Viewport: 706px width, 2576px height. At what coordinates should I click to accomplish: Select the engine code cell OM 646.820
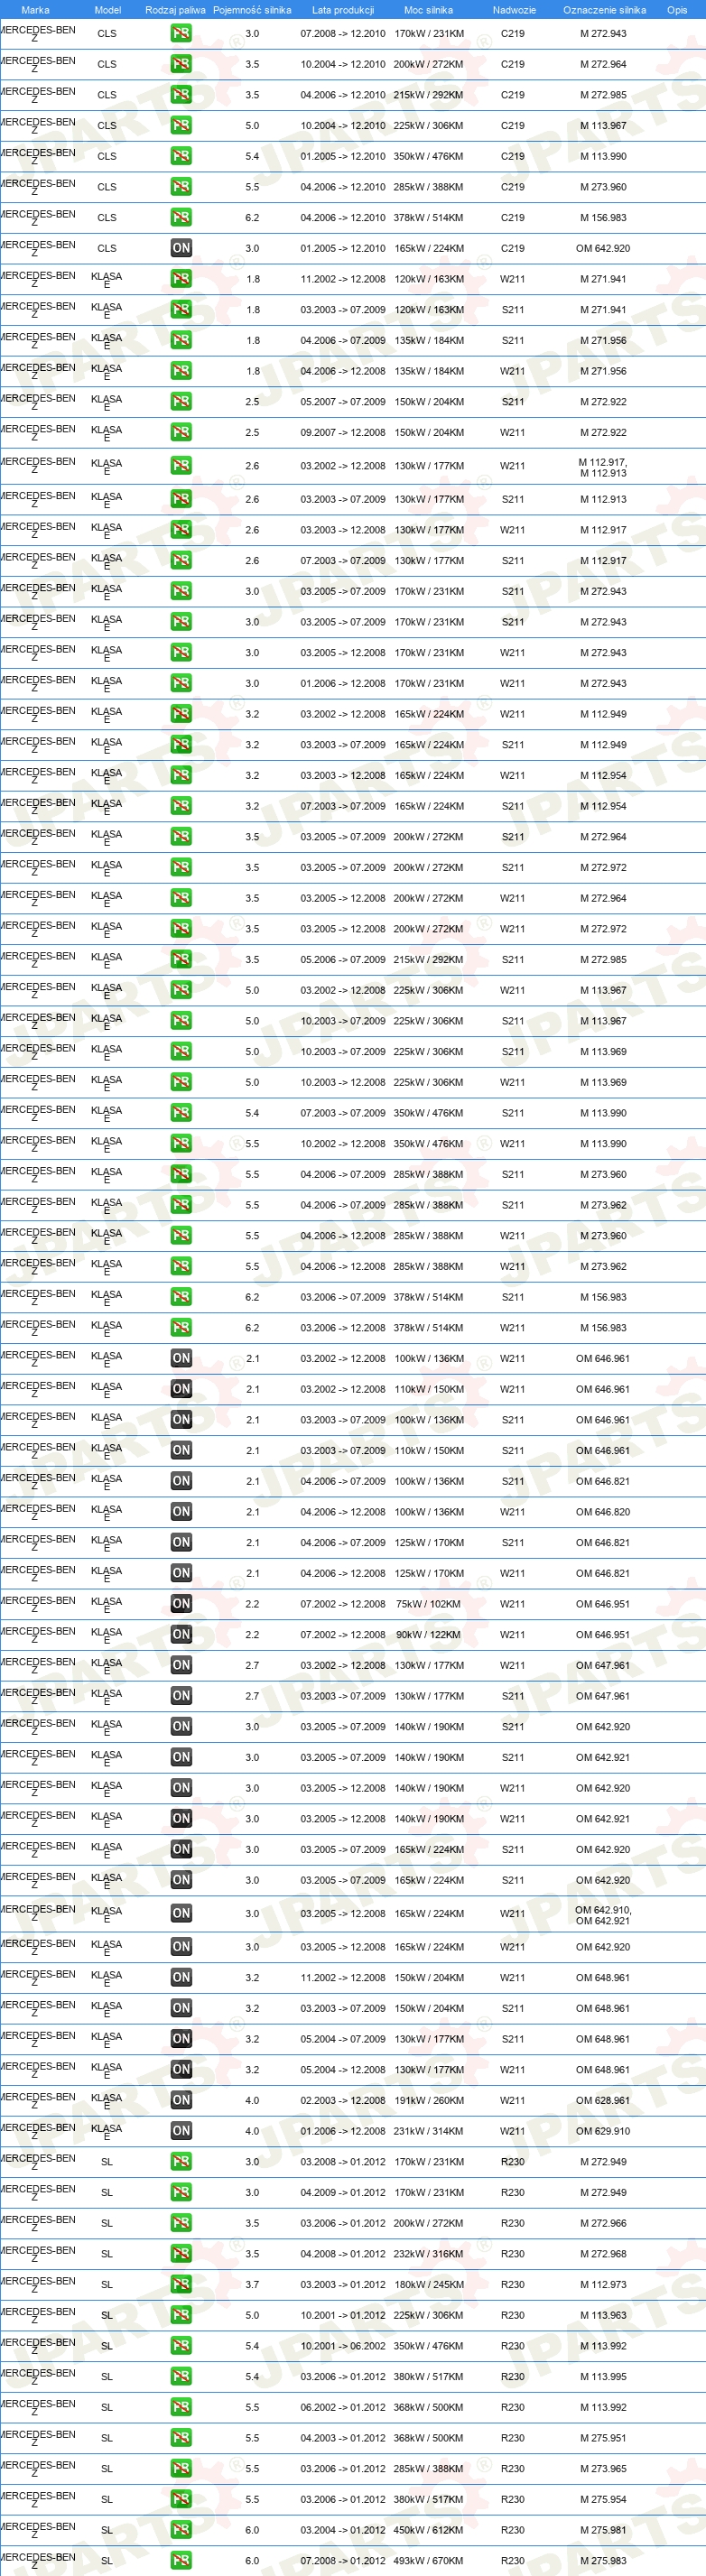click(603, 1512)
